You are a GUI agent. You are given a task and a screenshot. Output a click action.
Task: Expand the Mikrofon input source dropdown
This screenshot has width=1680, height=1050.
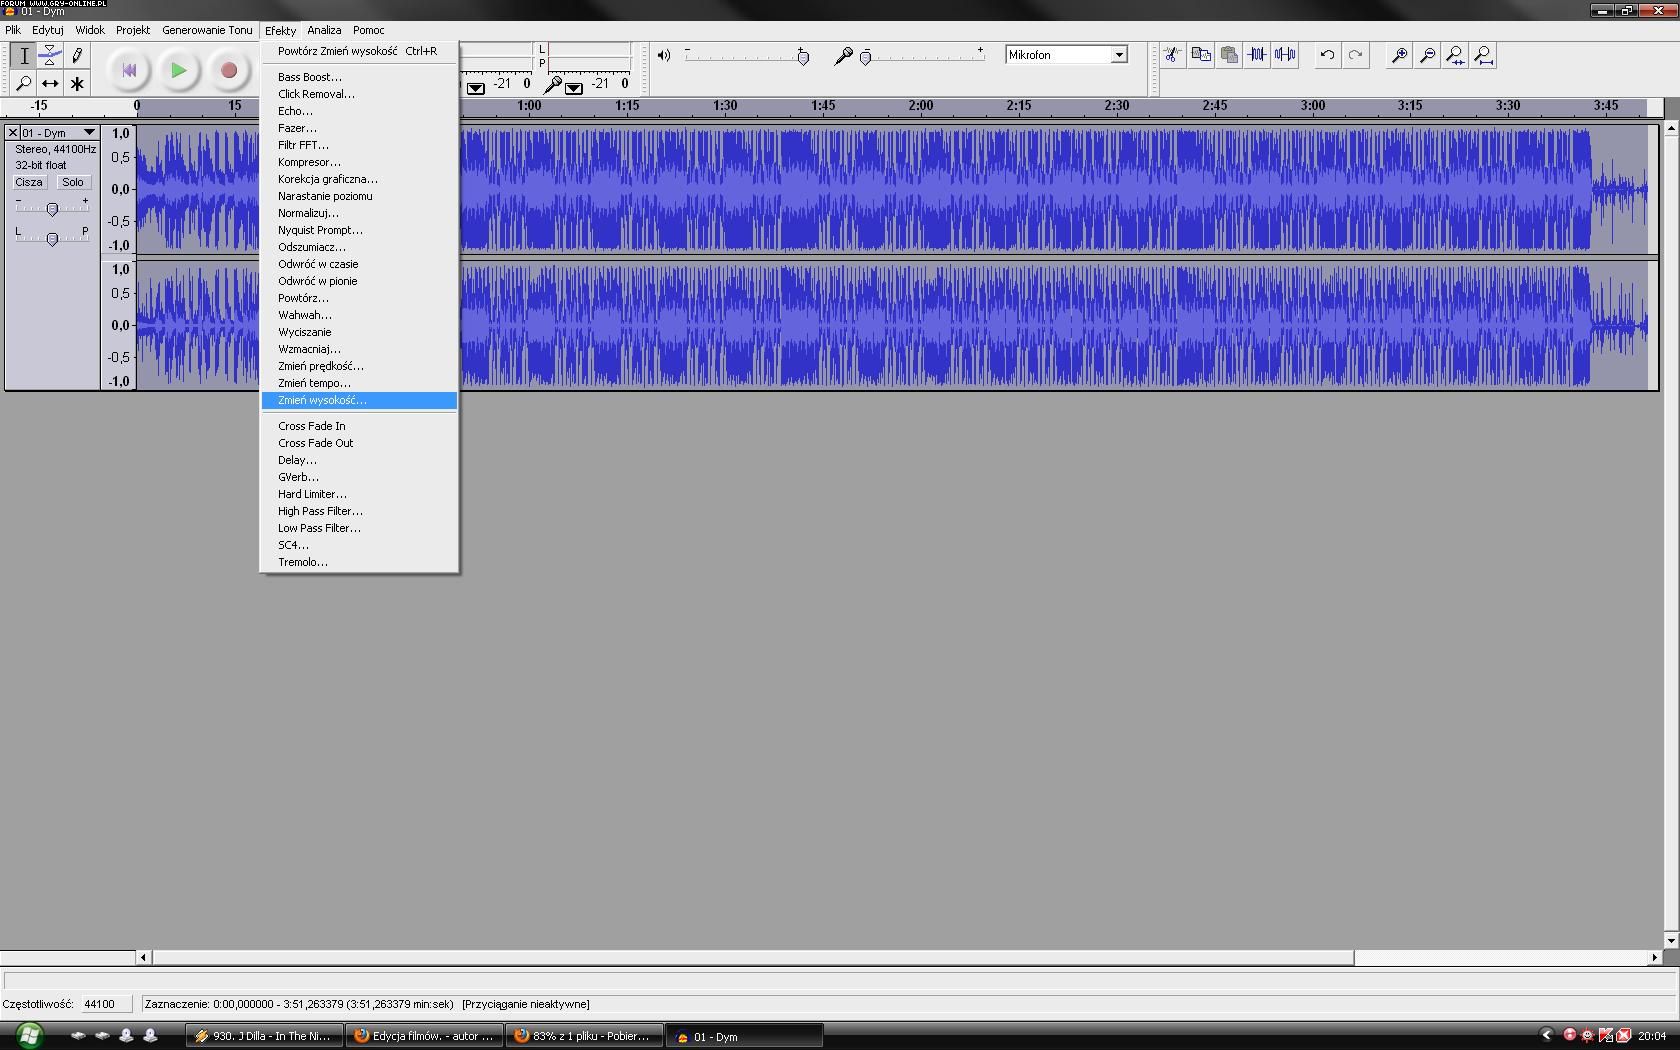point(1119,55)
